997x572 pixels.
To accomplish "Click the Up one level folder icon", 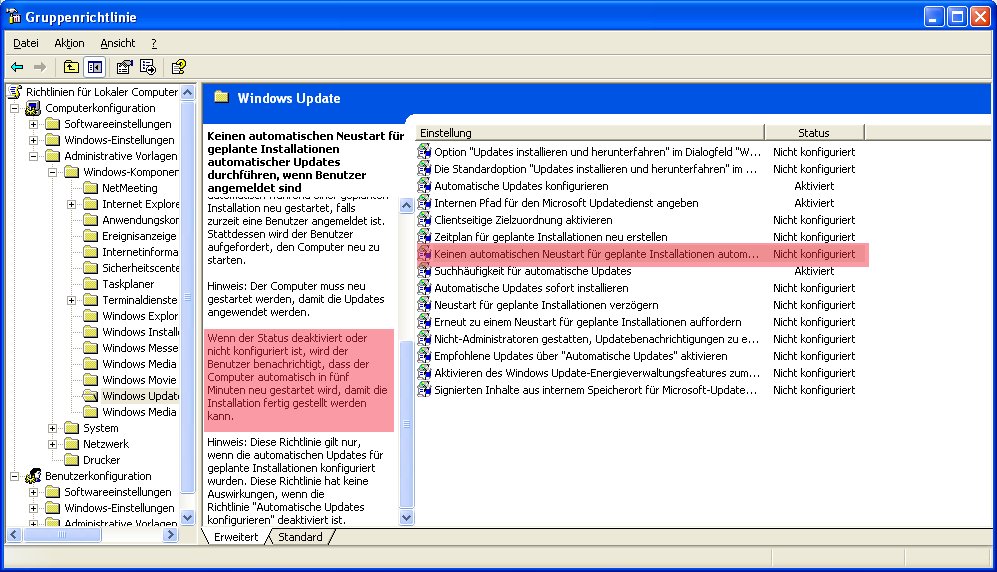I will coord(71,67).
